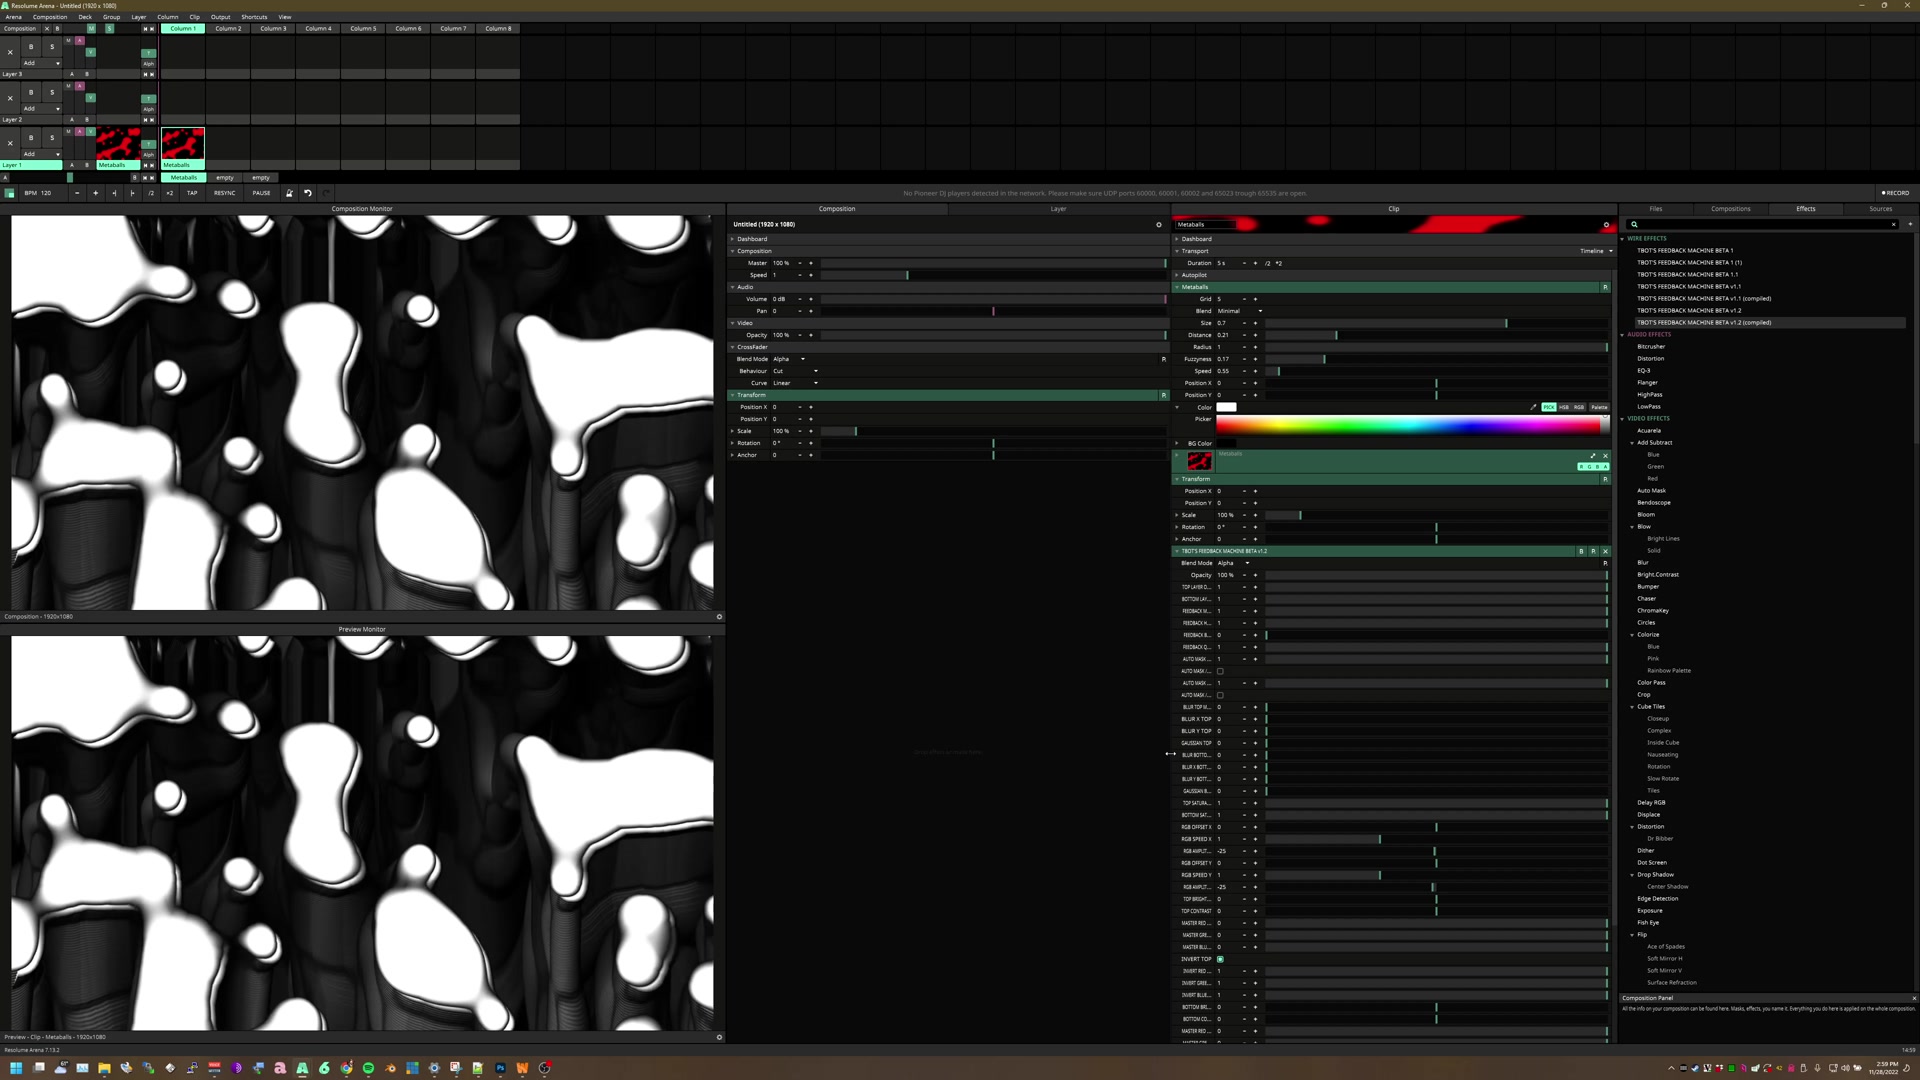Open the Output menu

click(x=220, y=17)
